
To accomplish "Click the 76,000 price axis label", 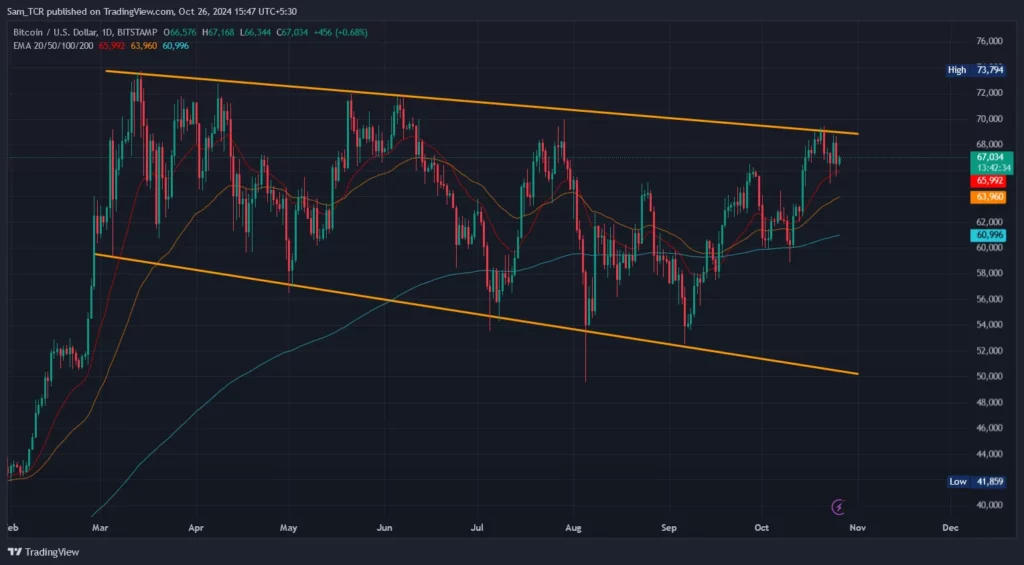I will (x=989, y=40).
